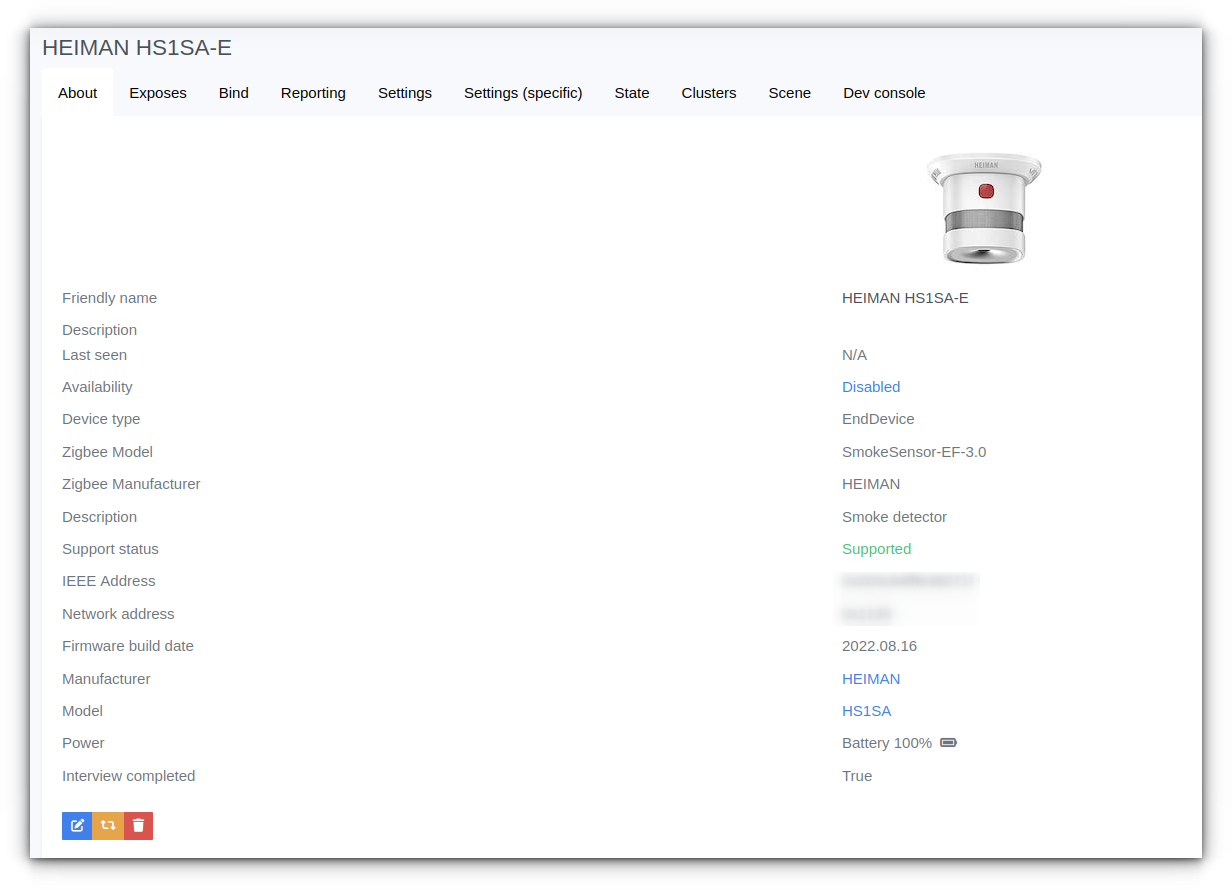Click the Zigbee Model label
1232x890 pixels.
pyautogui.click(x=107, y=452)
